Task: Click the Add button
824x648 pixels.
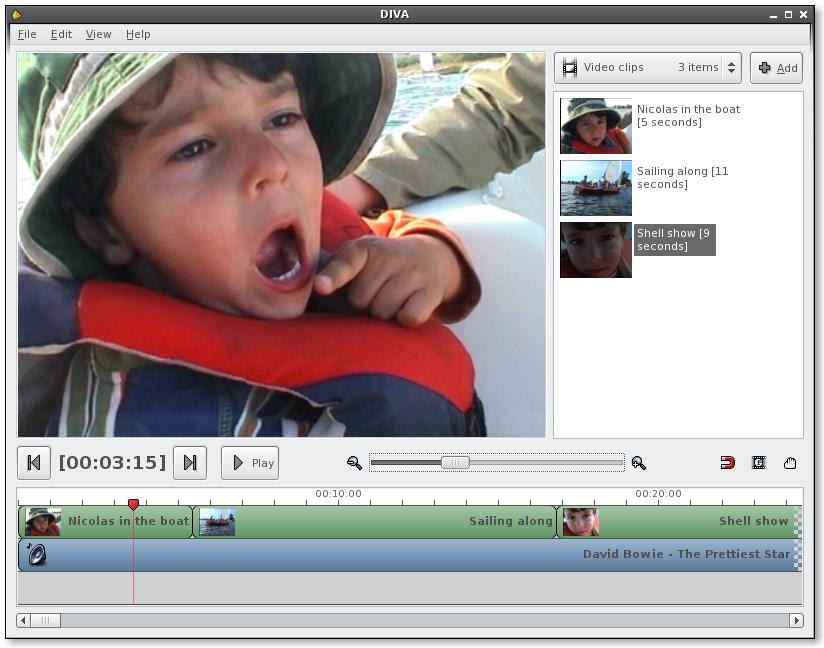Action: tap(777, 68)
